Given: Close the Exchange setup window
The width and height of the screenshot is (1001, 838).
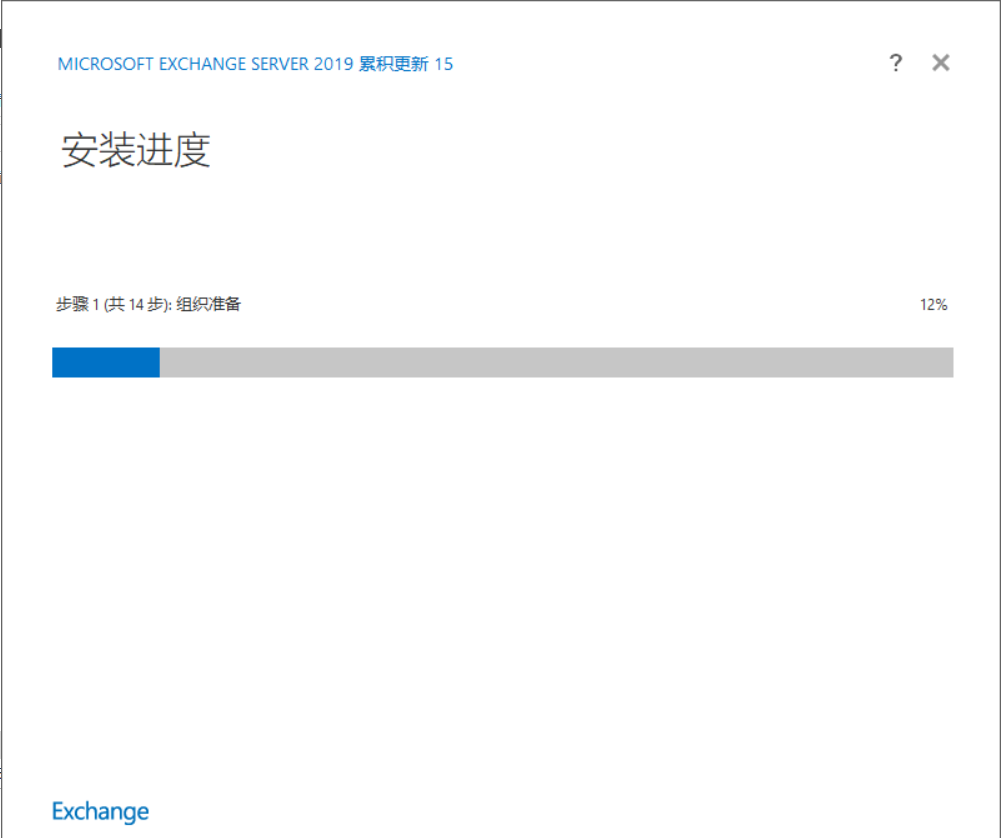Looking at the screenshot, I should tap(941, 63).
